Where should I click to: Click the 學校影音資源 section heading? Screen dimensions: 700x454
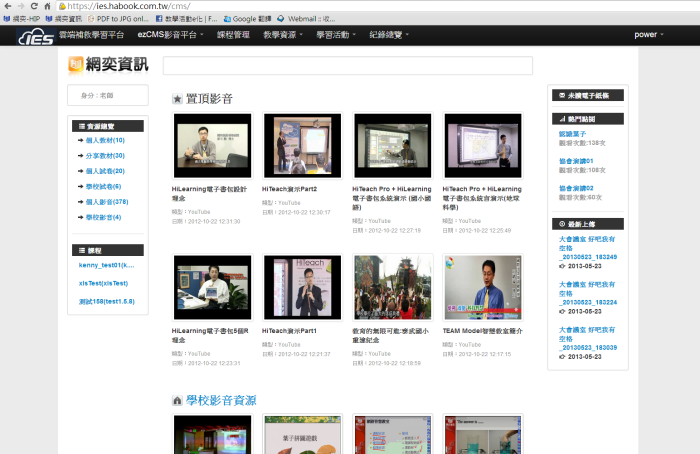coord(221,400)
